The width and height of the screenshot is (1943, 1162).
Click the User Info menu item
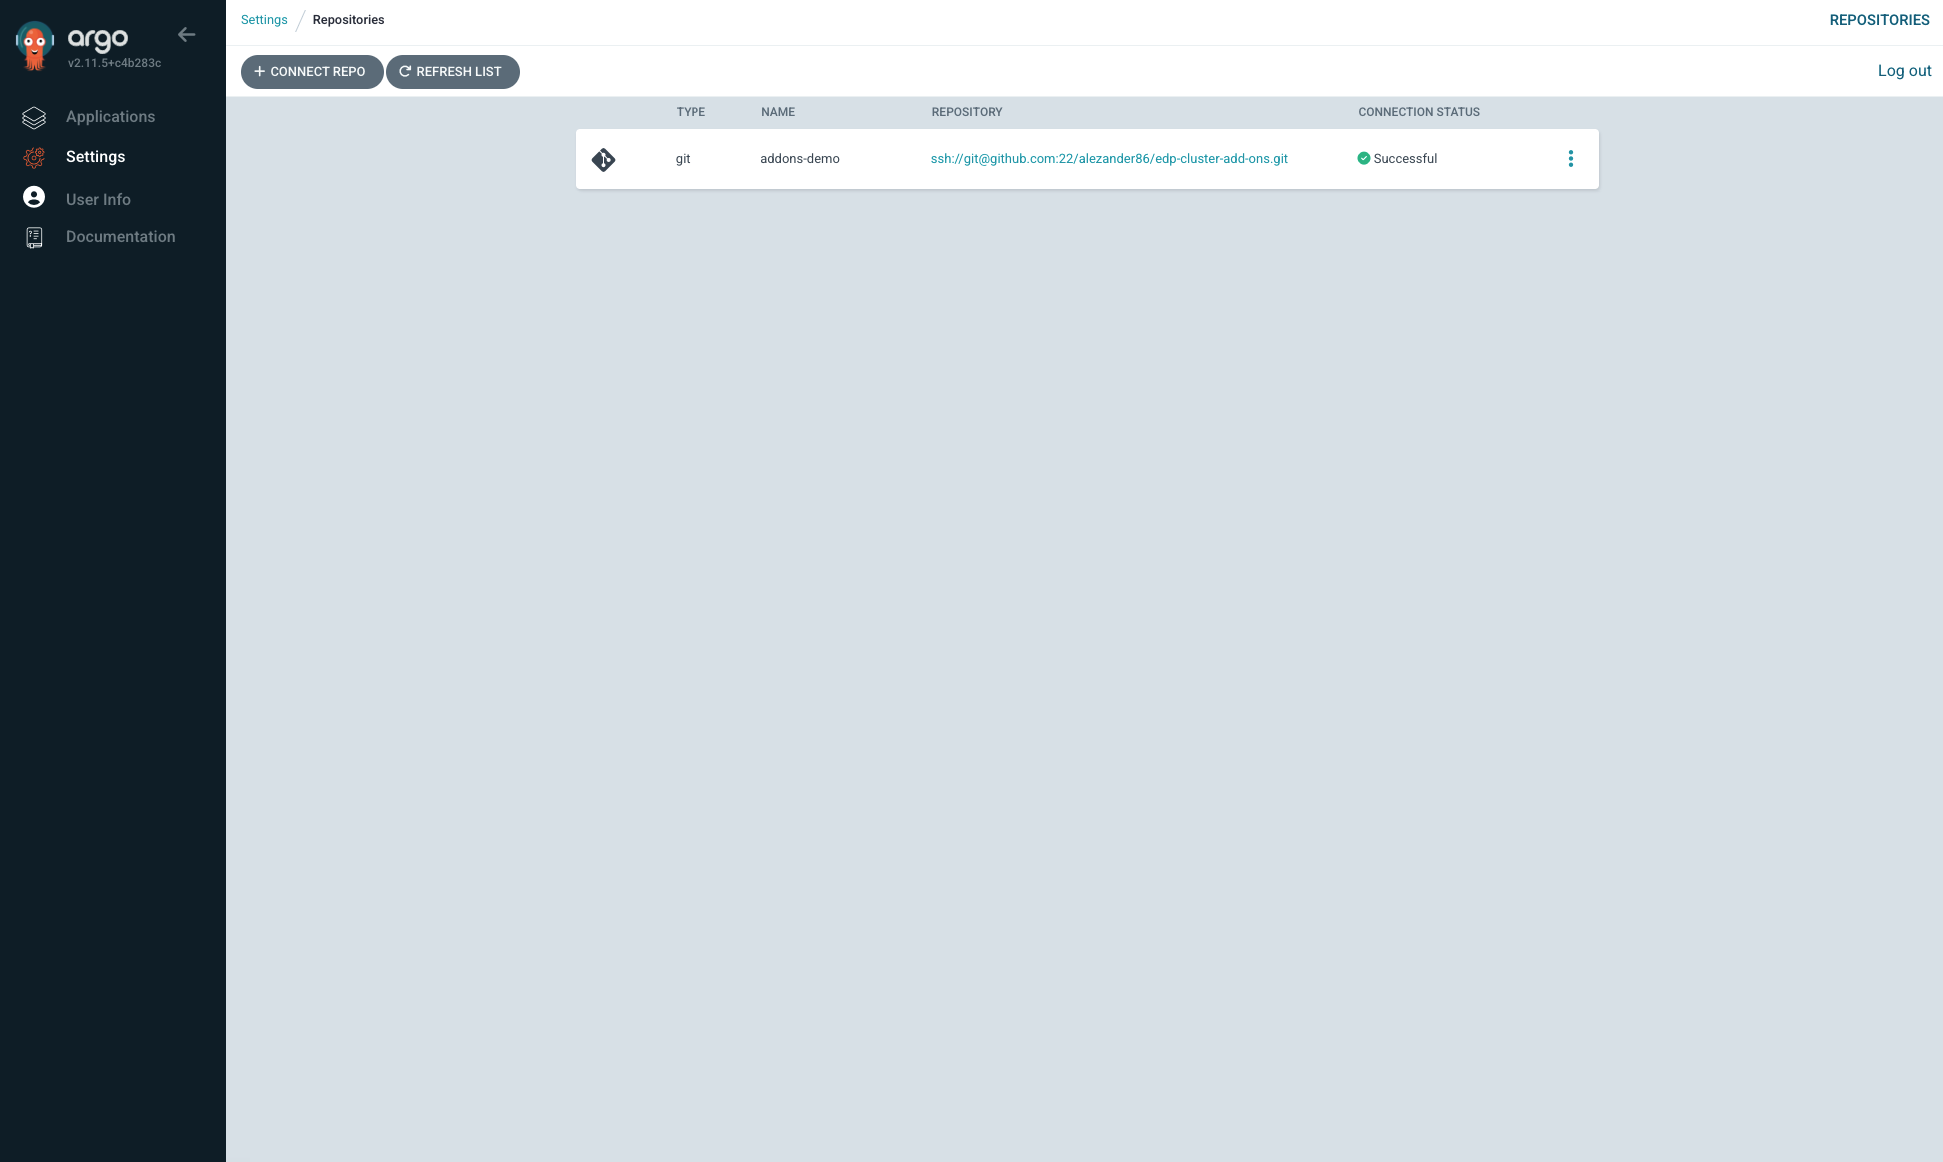click(x=98, y=199)
